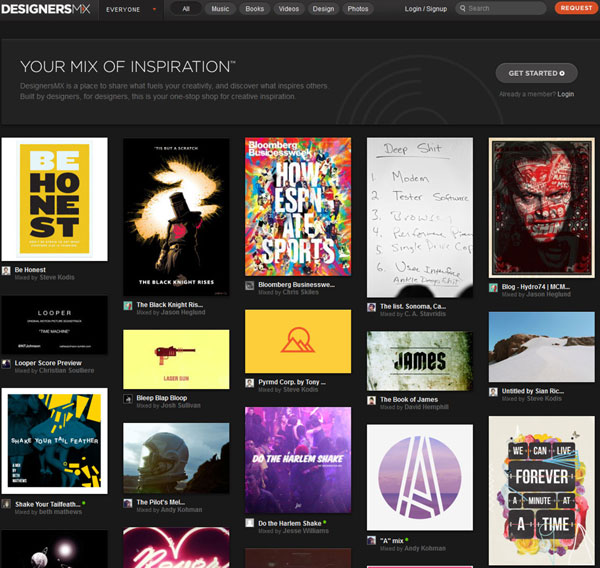This screenshot has width=600, height=568.
Task: Open the Be Honest poster thumbnail
Action: [54, 199]
